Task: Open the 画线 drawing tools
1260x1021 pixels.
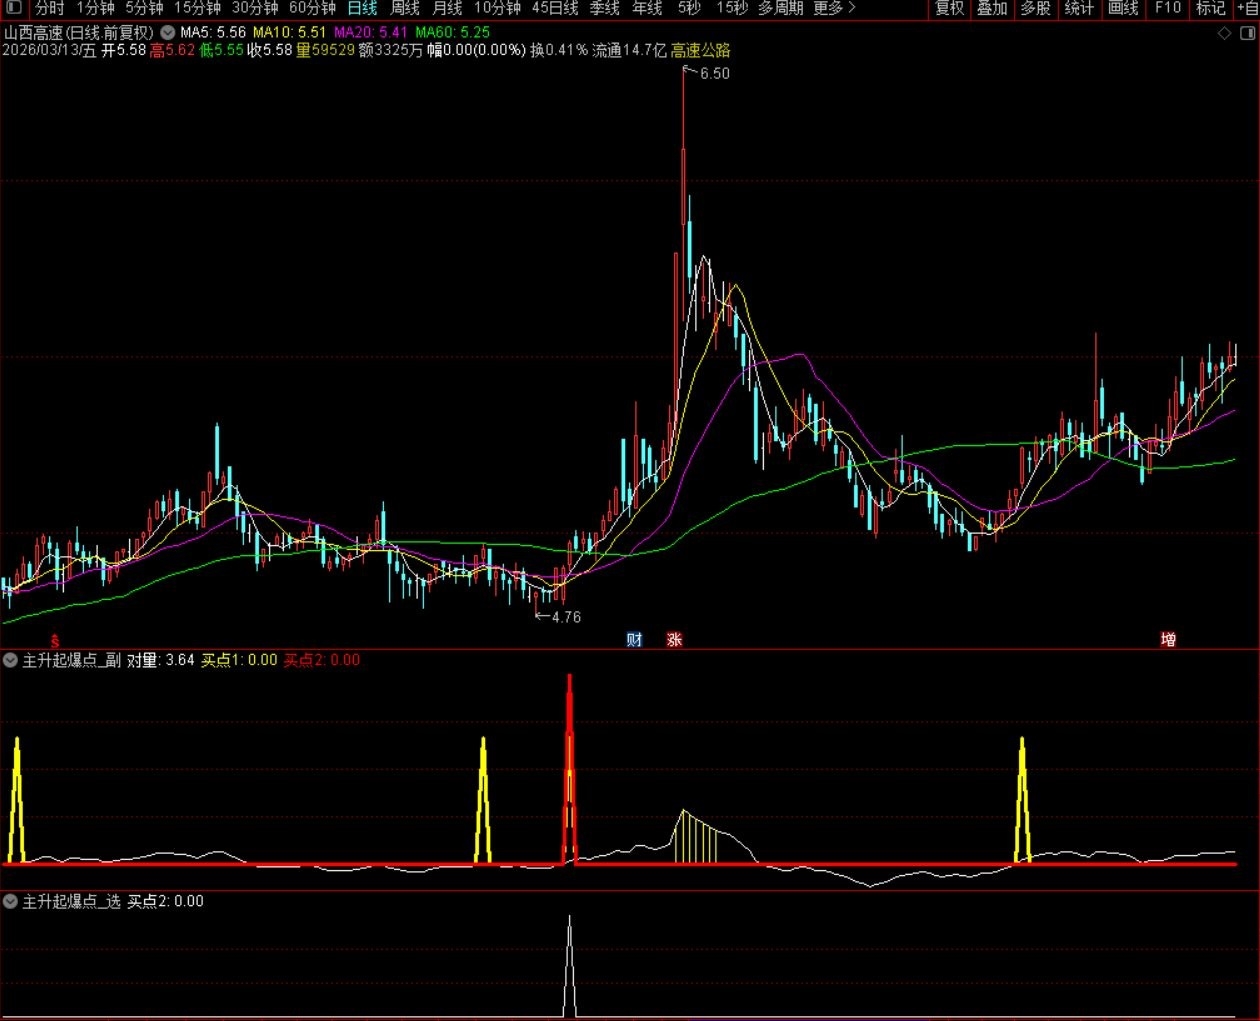Action: click(x=1123, y=8)
